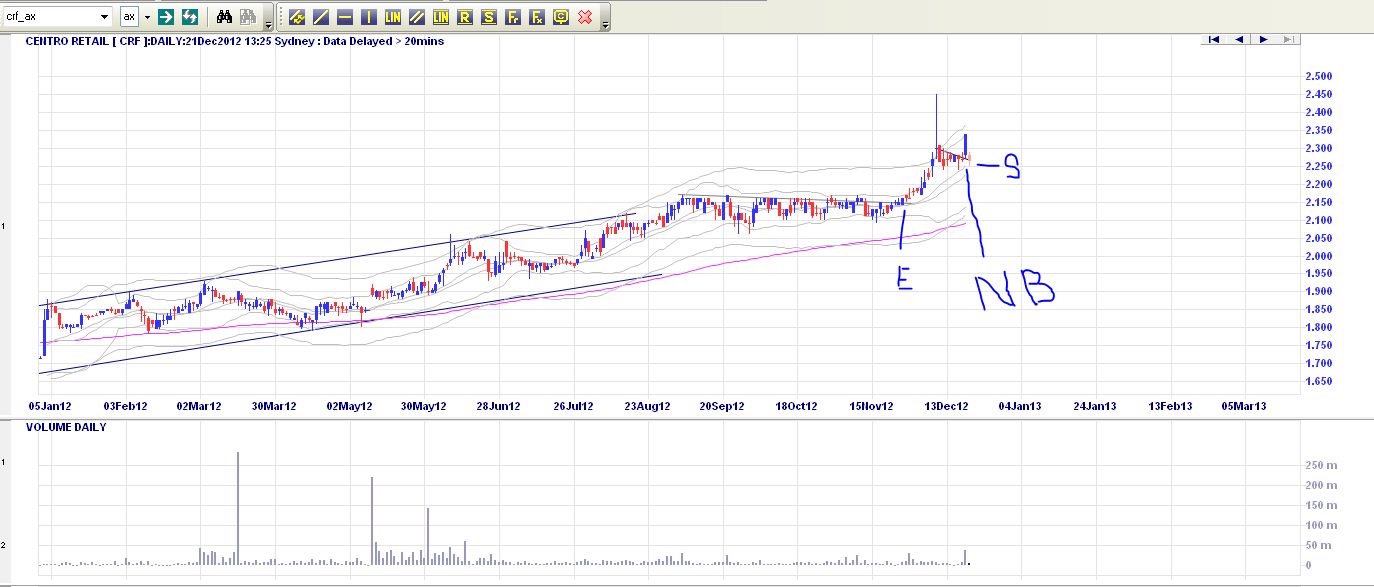Click the 2.000 price axis label

(1319, 256)
